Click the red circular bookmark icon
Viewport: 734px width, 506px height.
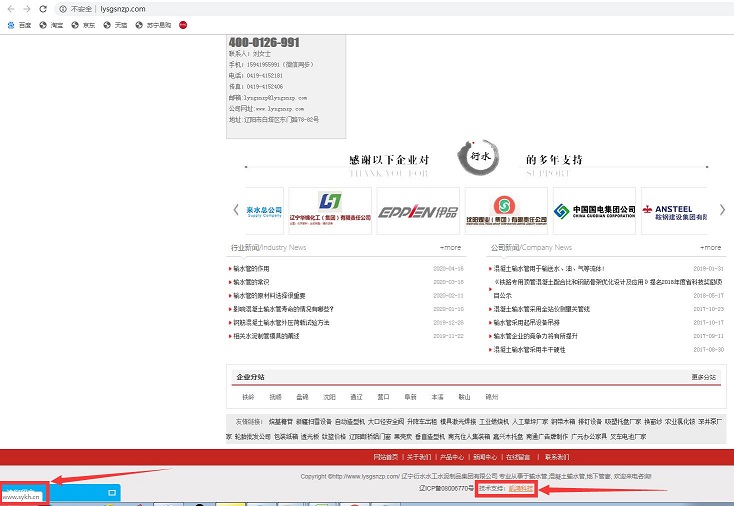tap(183, 25)
